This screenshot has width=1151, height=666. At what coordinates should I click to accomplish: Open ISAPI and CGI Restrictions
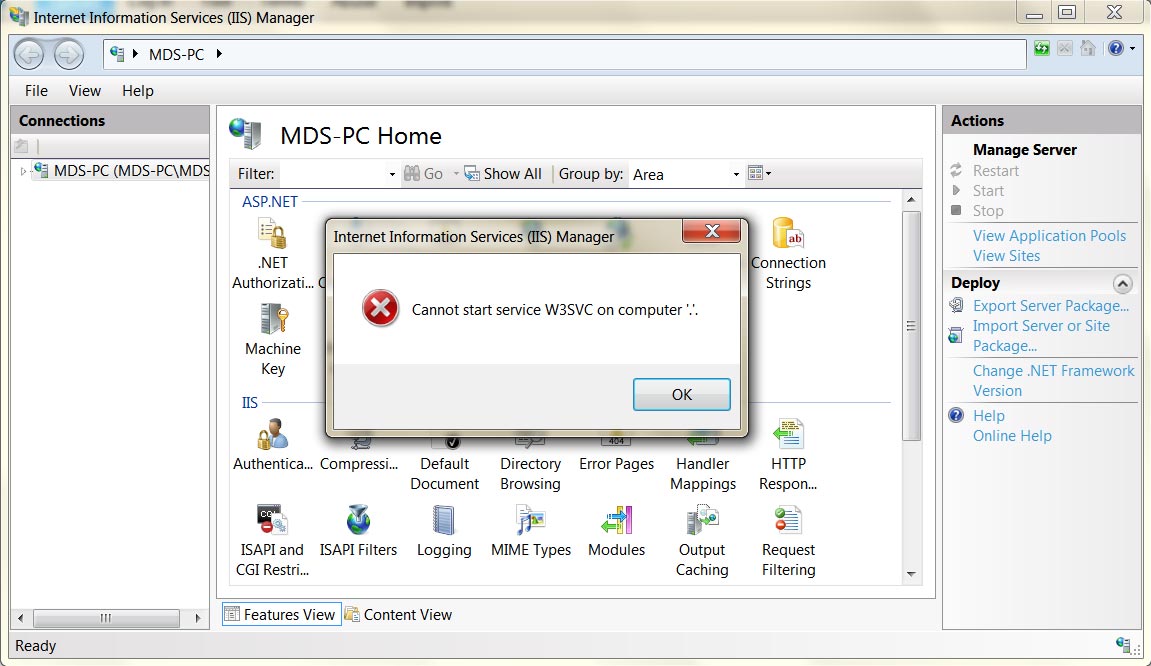(272, 540)
